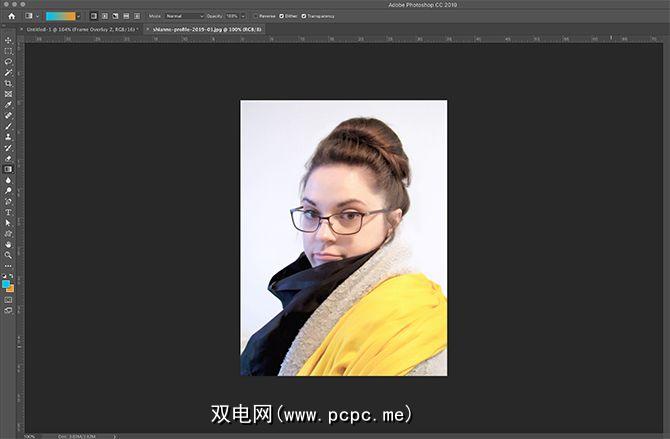Activate the Gradient tool
The height and width of the screenshot is (439, 670).
coord(8,169)
